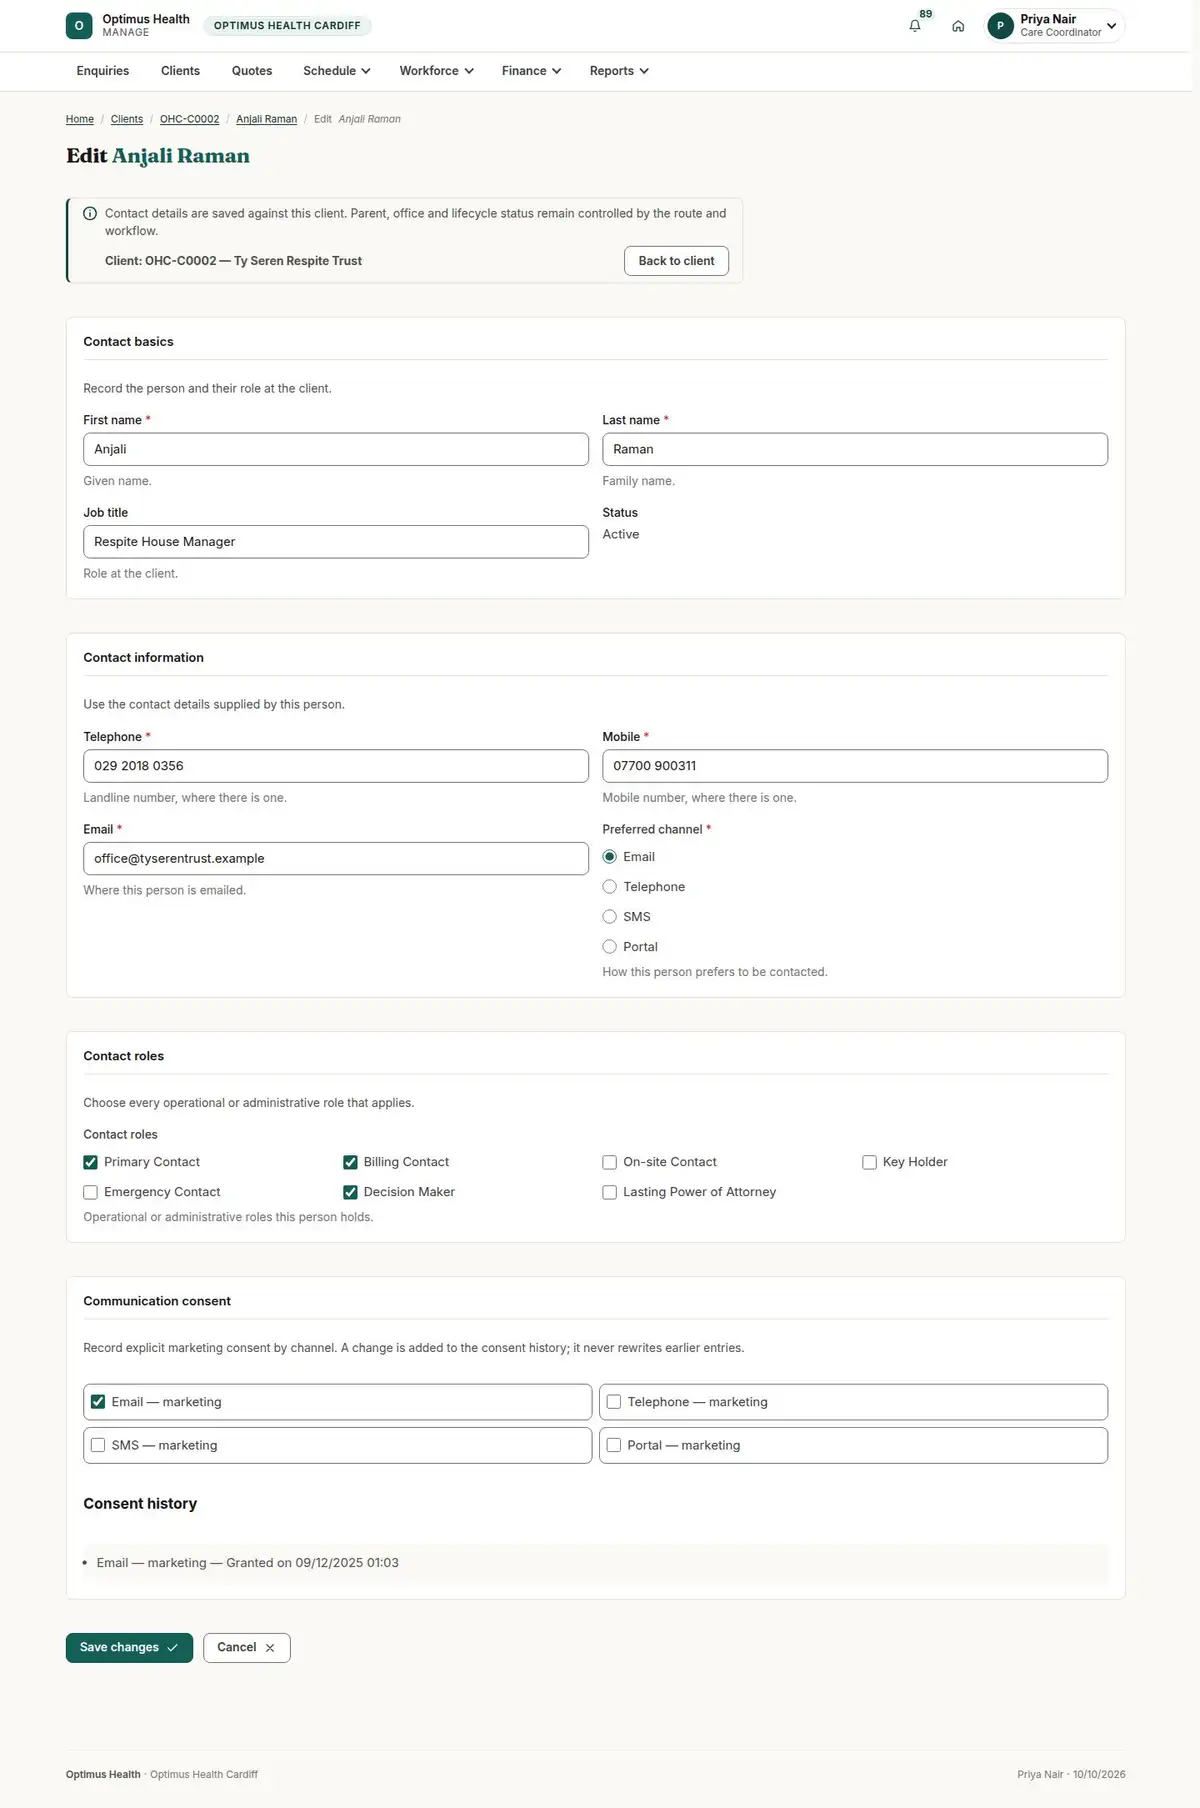1200x1808 pixels.
Task: Click the info icon in the notice
Action: click(x=90, y=214)
